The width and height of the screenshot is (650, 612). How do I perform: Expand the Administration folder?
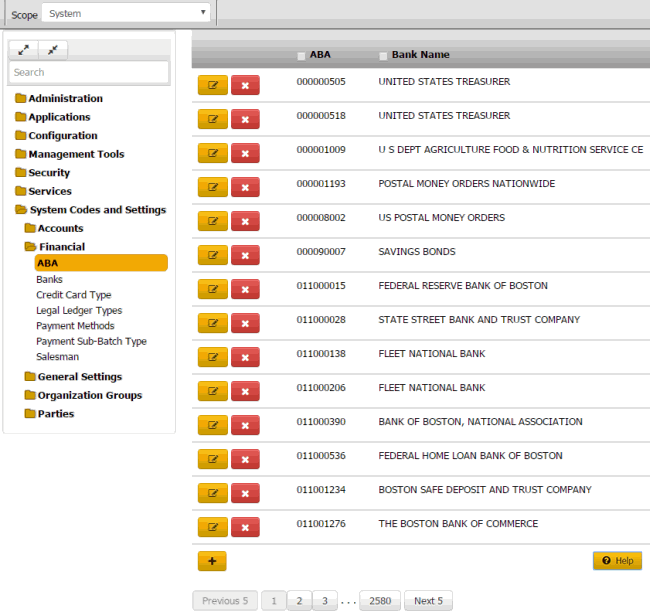click(65, 98)
